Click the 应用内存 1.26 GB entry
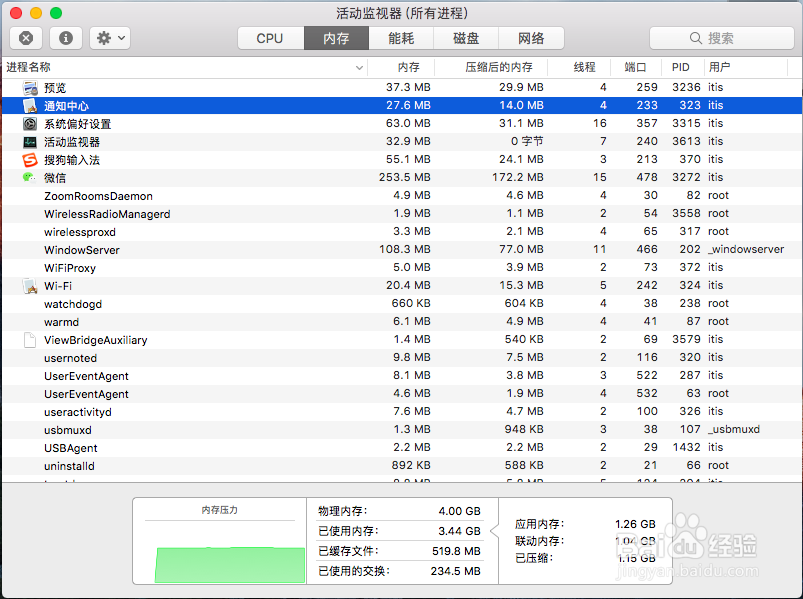This screenshot has height=599, width=803. click(585, 524)
